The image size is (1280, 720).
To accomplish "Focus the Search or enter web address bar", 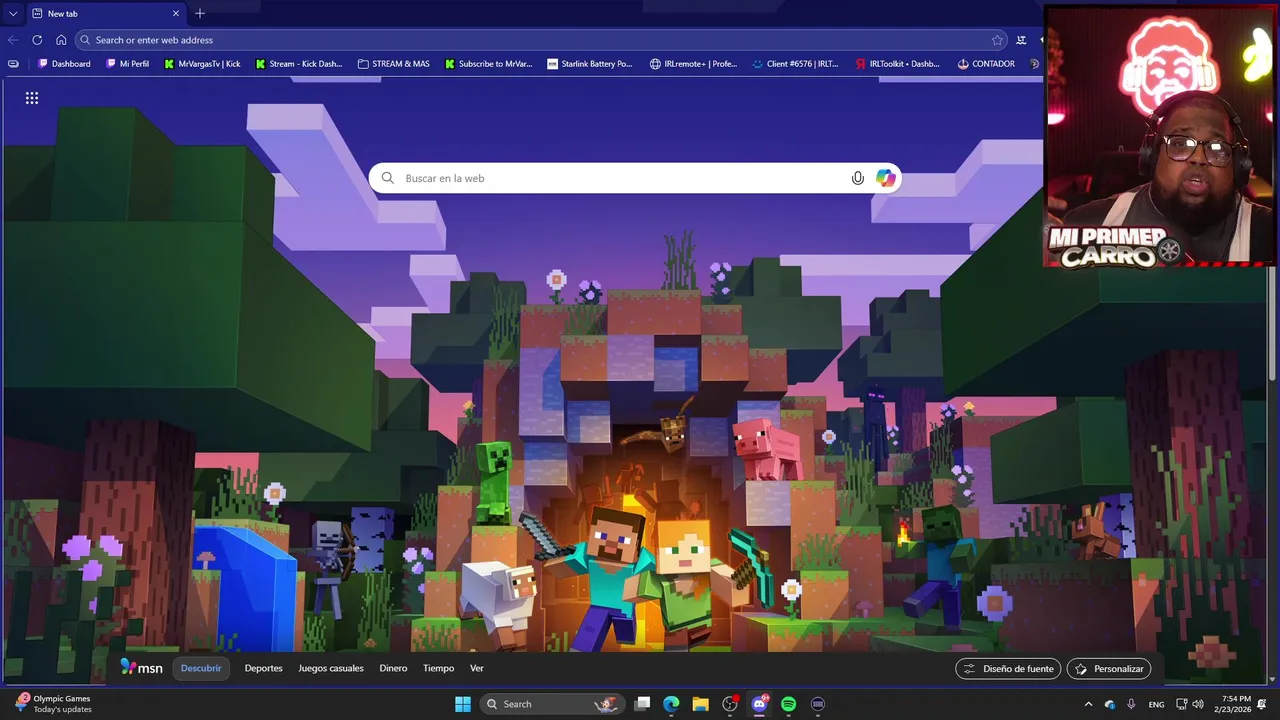I will [x=541, y=40].
